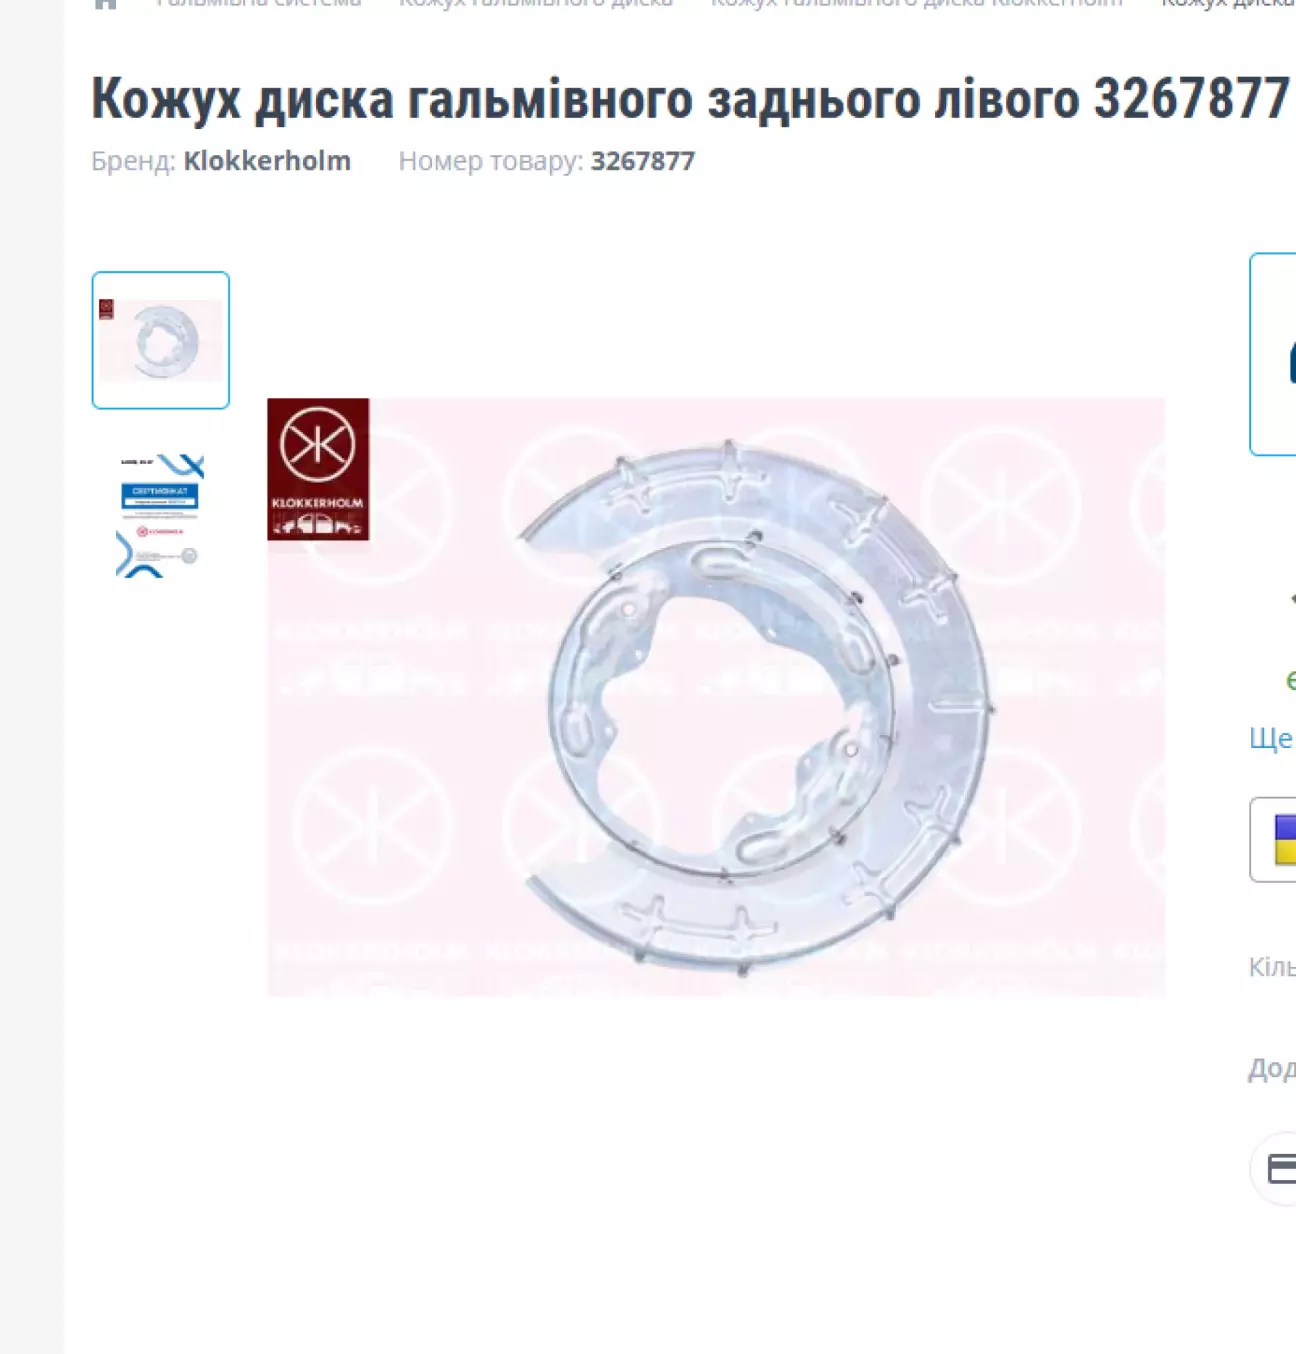
Task: Open the Klokkerholm brand link
Action: (x=267, y=161)
